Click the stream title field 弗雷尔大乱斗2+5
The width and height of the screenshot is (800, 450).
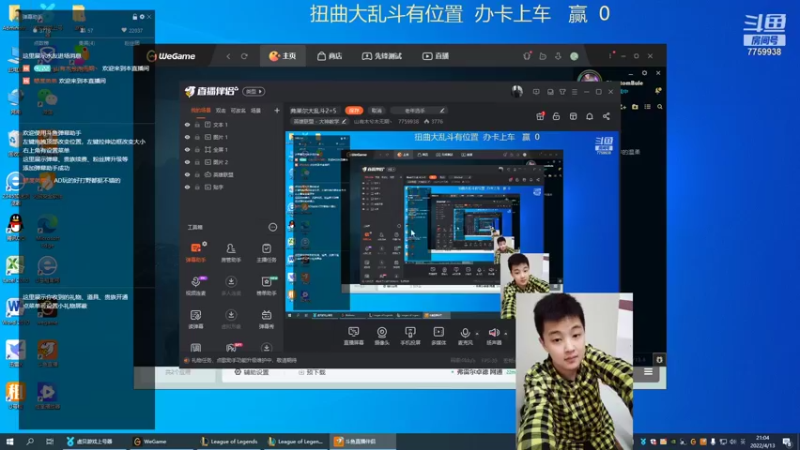click(x=313, y=110)
